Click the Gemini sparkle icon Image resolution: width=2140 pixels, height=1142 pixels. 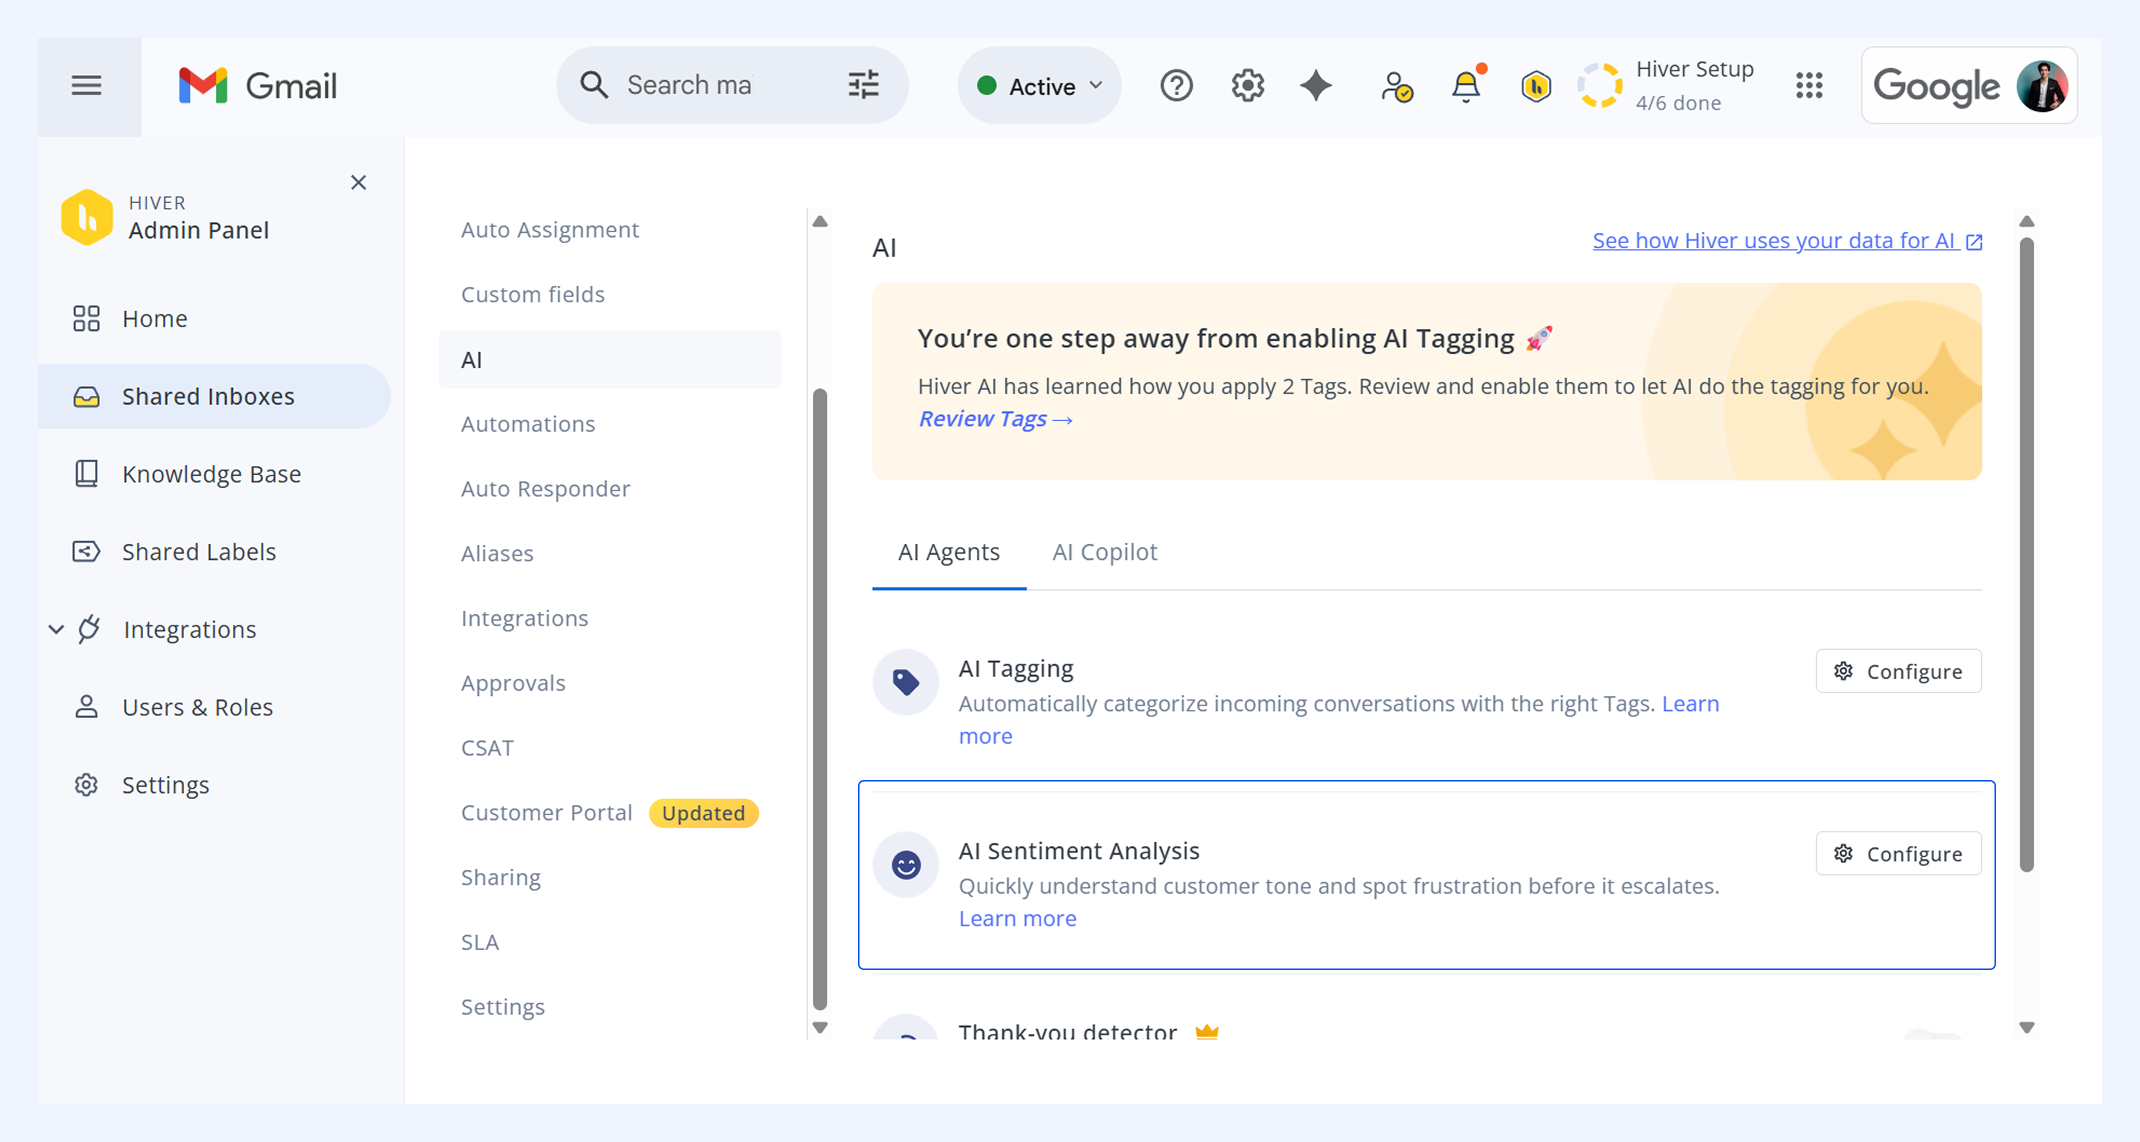point(1316,86)
